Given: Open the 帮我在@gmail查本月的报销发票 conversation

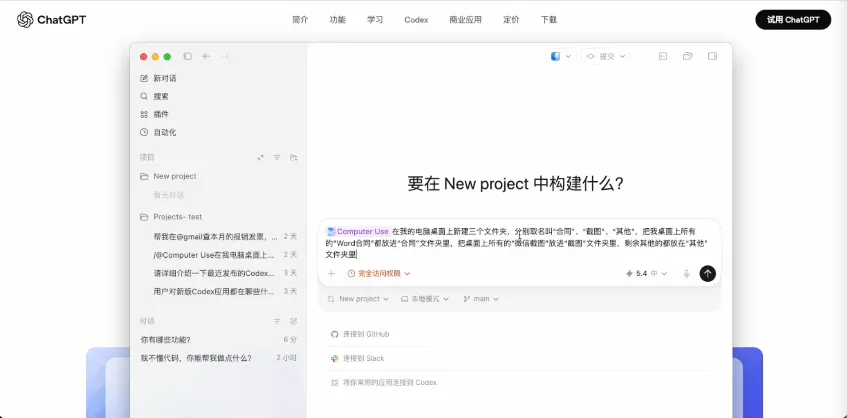Looking at the screenshot, I should [218, 237].
